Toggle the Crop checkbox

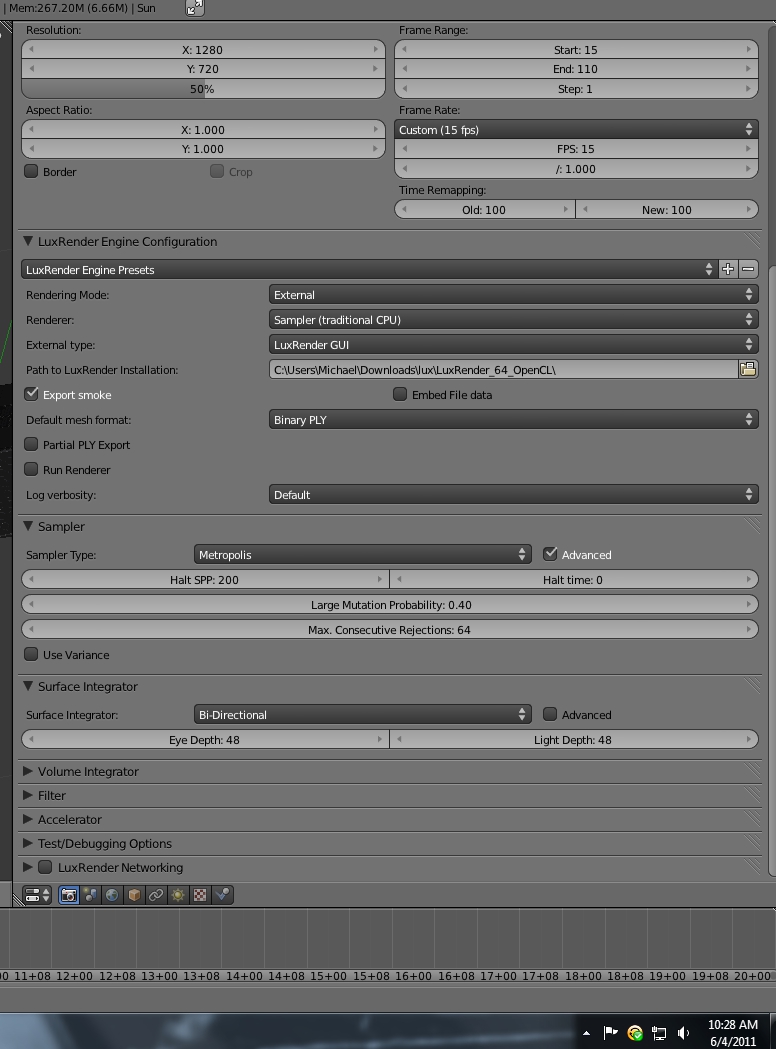216,171
